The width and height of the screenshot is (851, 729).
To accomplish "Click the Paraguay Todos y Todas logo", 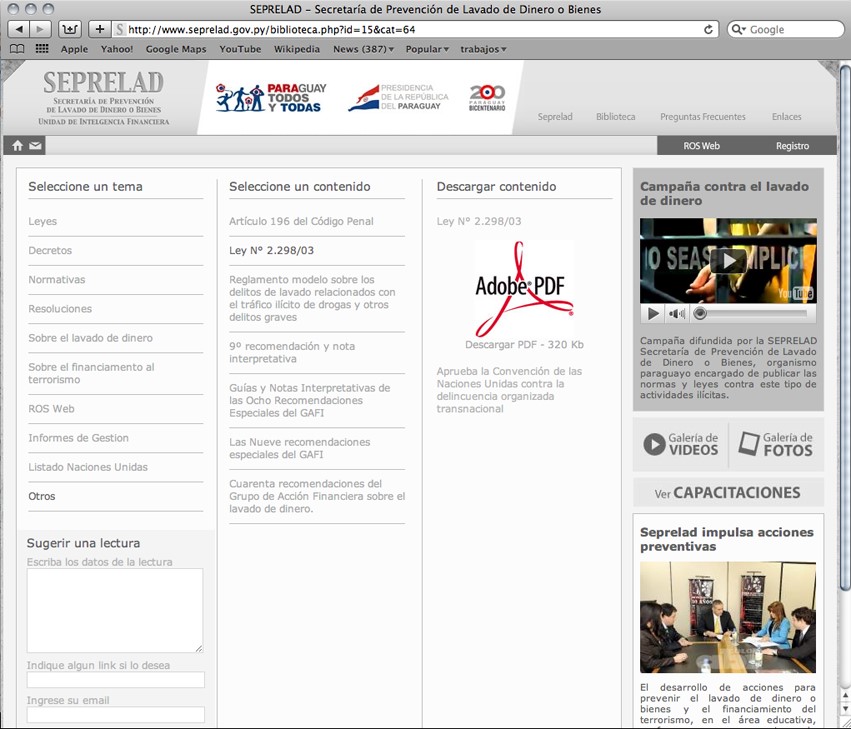I will click(x=271, y=98).
